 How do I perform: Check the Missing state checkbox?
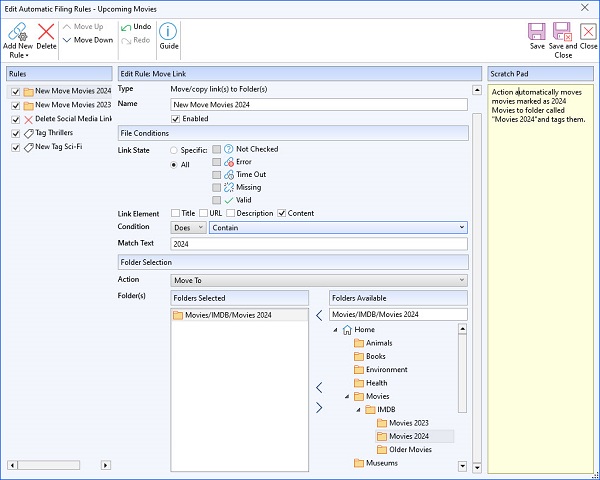point(217,188)
